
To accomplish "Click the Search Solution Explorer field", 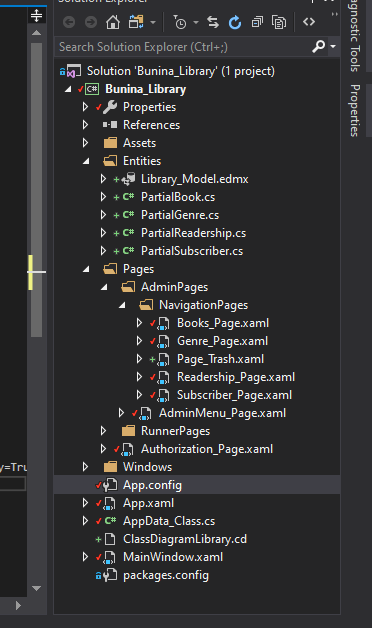I will (184, 47).
